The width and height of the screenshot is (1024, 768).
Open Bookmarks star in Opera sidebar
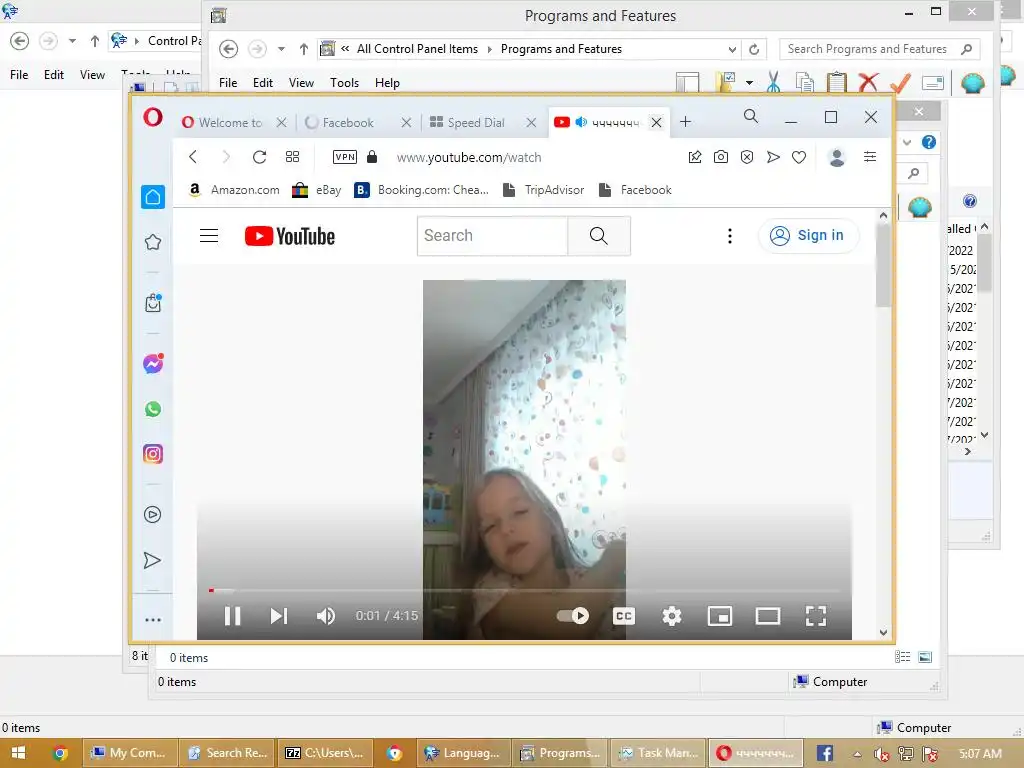tap(153, 242)
